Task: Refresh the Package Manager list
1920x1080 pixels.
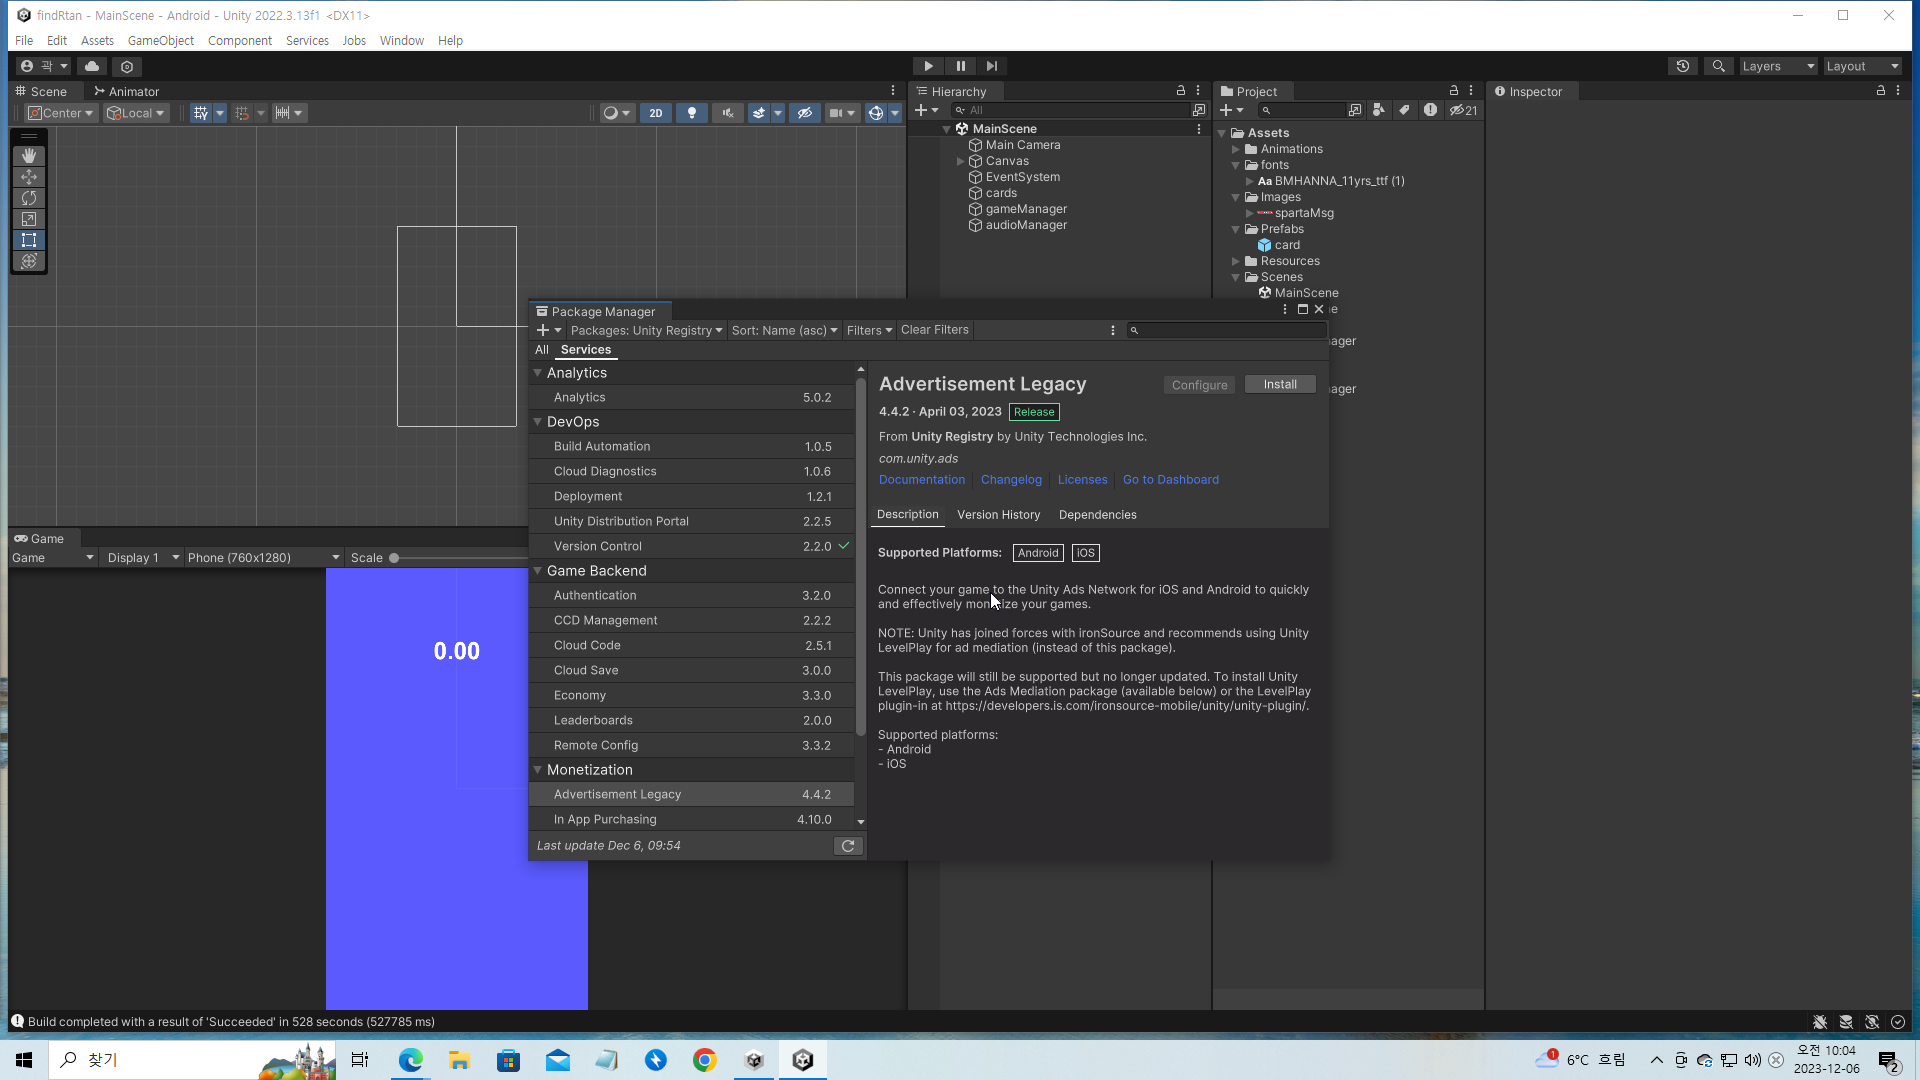Action: click(x=848, y=846)
